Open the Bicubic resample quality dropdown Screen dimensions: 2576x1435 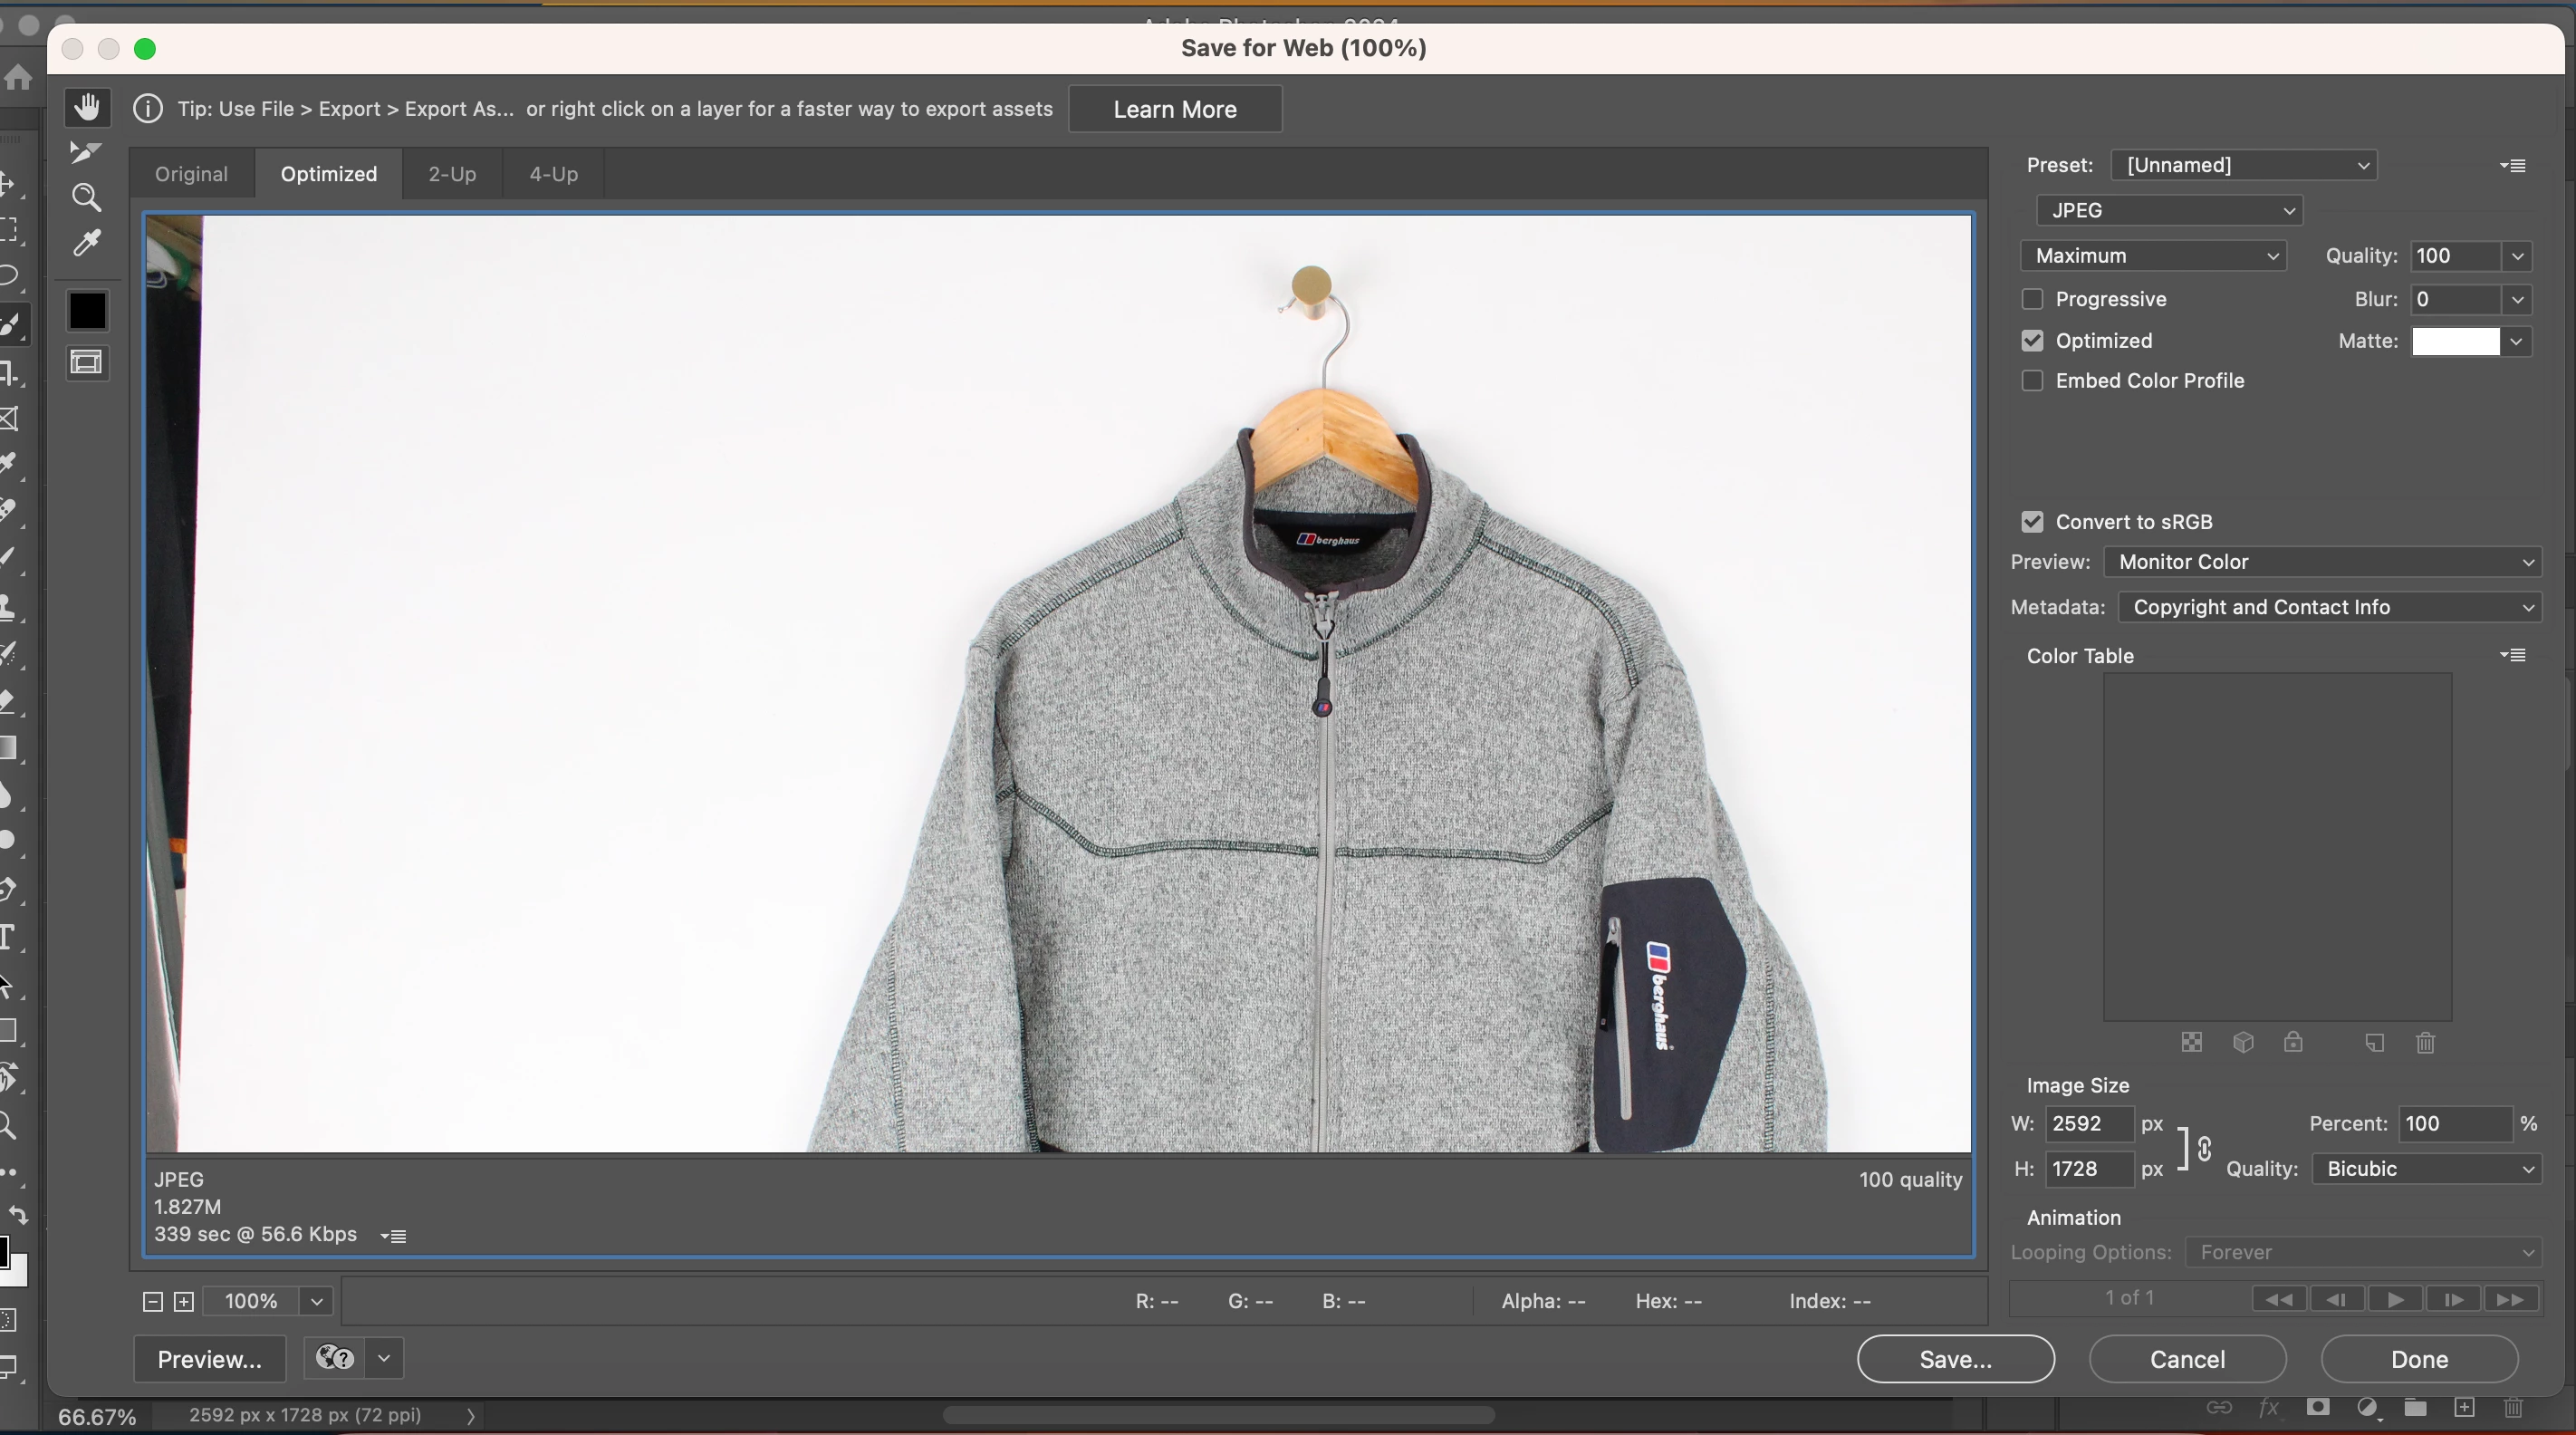2427,1169
